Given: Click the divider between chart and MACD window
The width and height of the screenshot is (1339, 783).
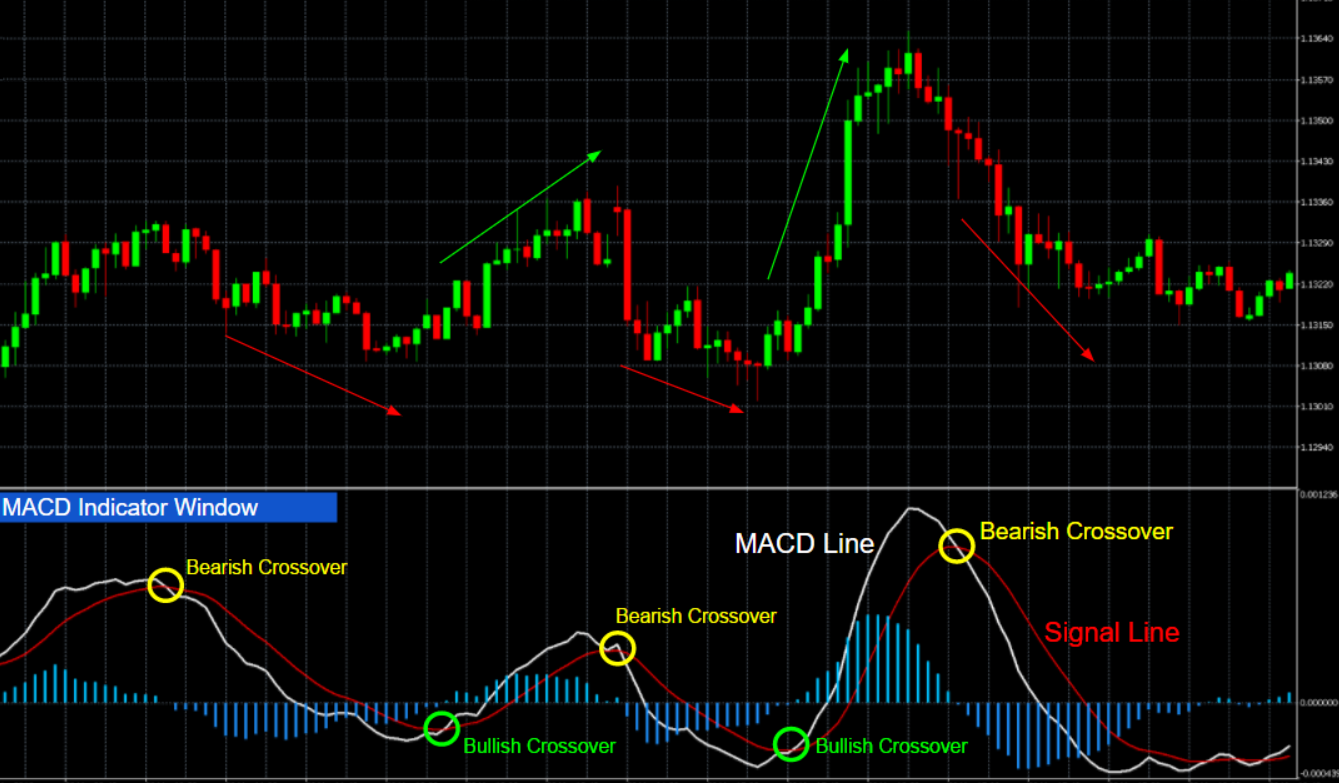Looking at the screenshot, I should (650, 488).
